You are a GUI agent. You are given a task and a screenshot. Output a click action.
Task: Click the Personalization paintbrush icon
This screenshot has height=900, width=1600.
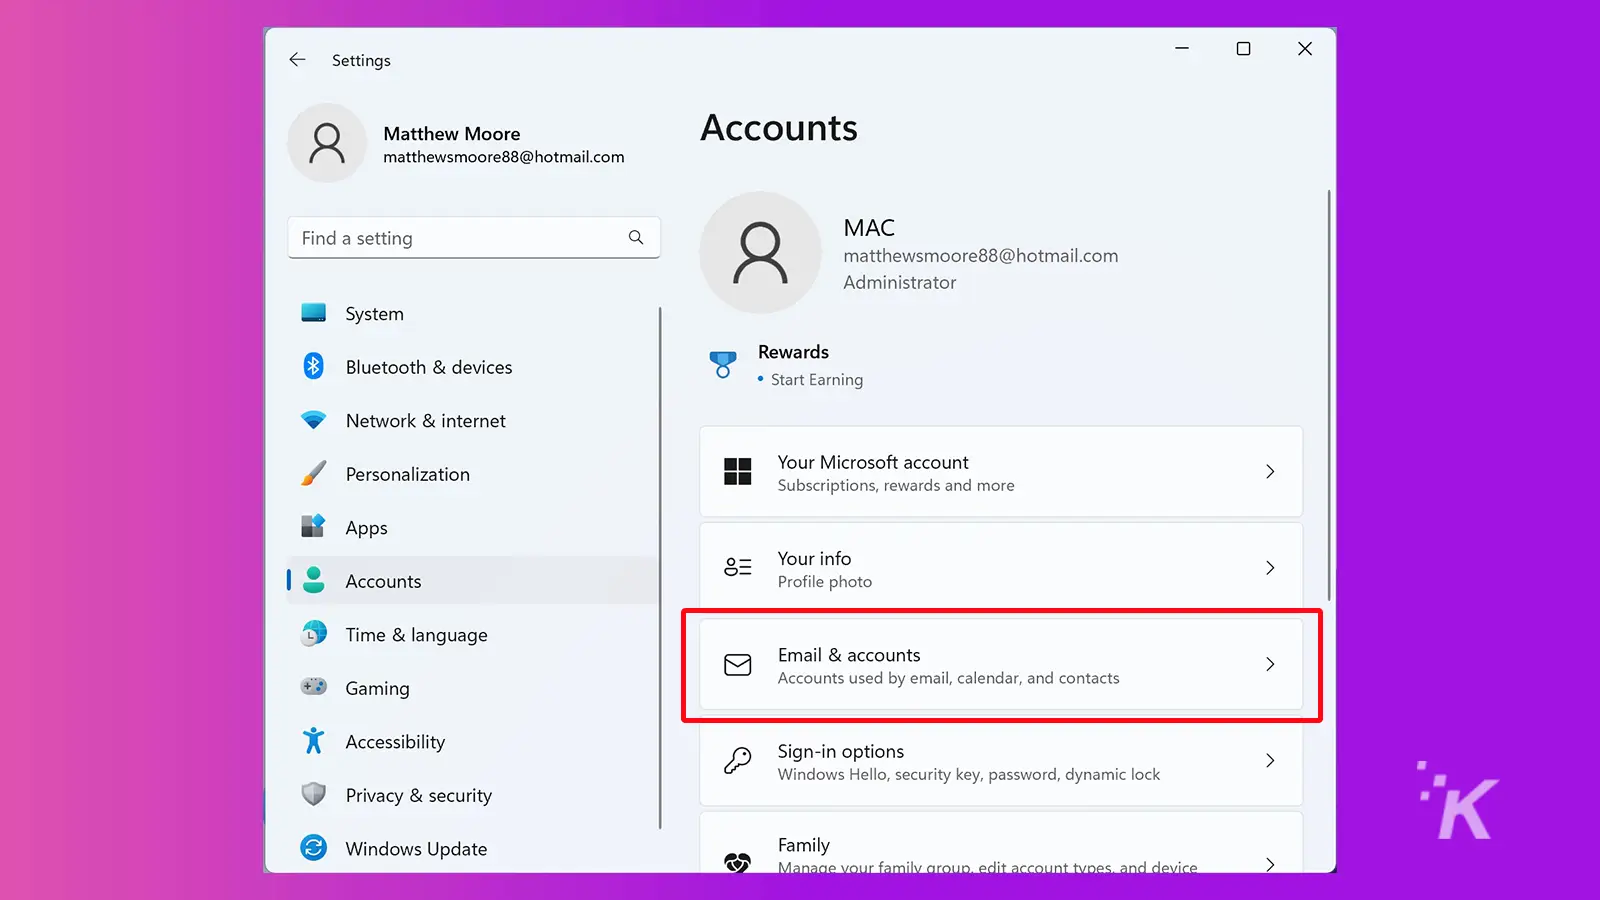tap(314, 473)
